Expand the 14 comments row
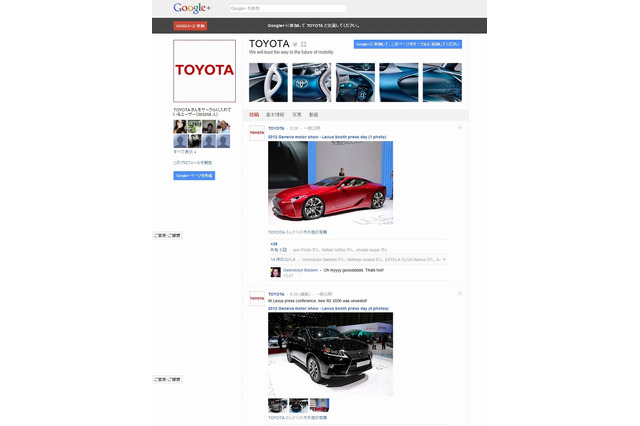This screenshot has width=640, height=426. (x=358, y=260)
